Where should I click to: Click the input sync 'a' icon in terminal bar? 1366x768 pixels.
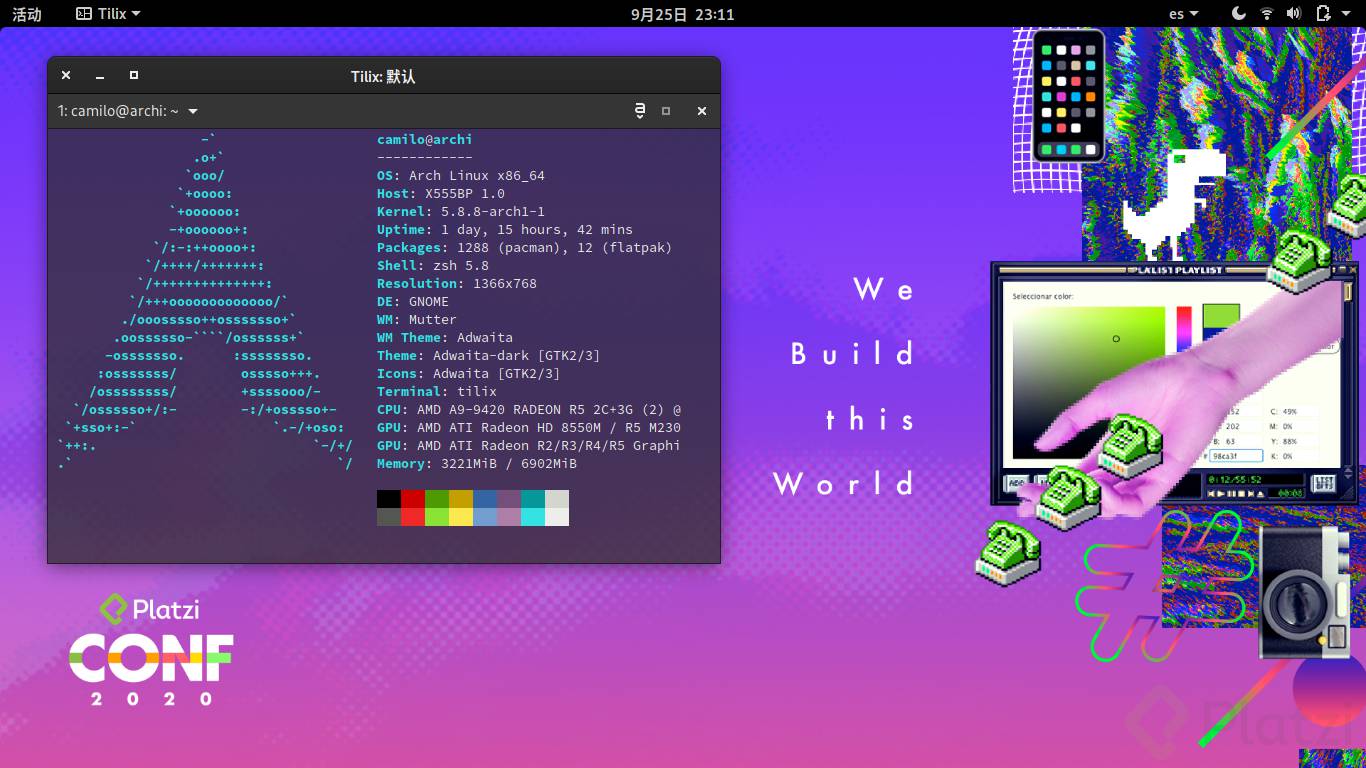point(640,111)
